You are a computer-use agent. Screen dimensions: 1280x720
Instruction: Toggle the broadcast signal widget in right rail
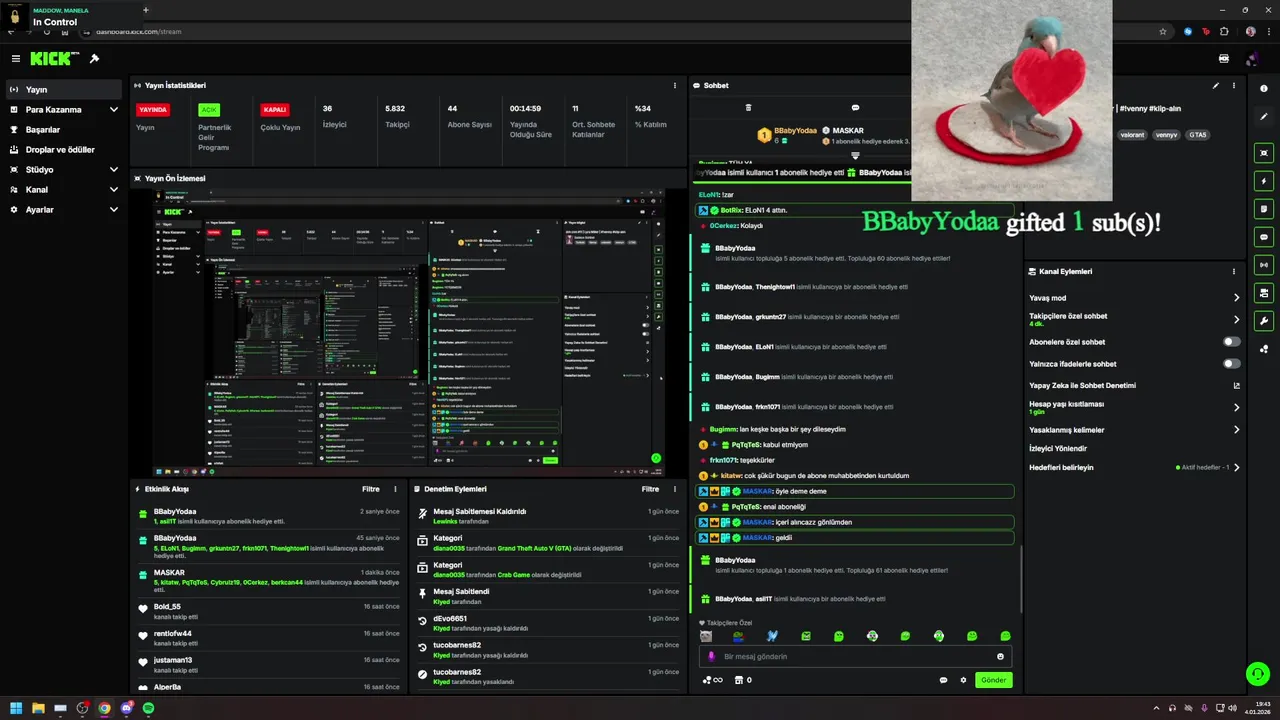pyautogui.click(x=1264, y=265)
